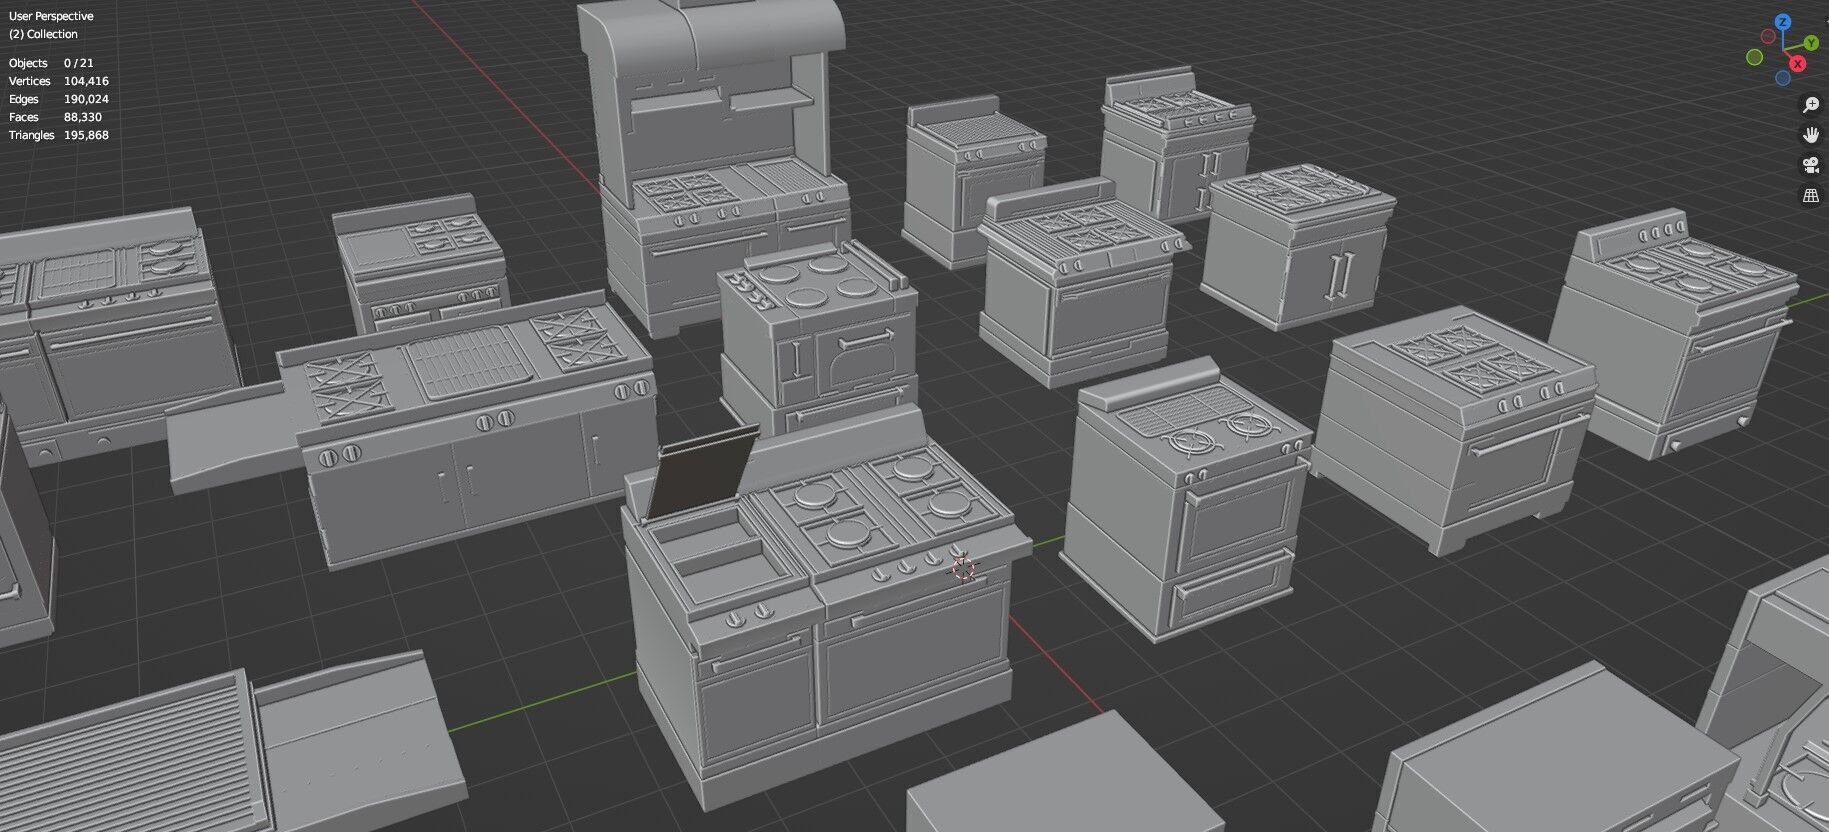Viewport: 1829px width, 832px height.
Task: Click the zoom magnifier viewport button
Action: click(1810, 105)
